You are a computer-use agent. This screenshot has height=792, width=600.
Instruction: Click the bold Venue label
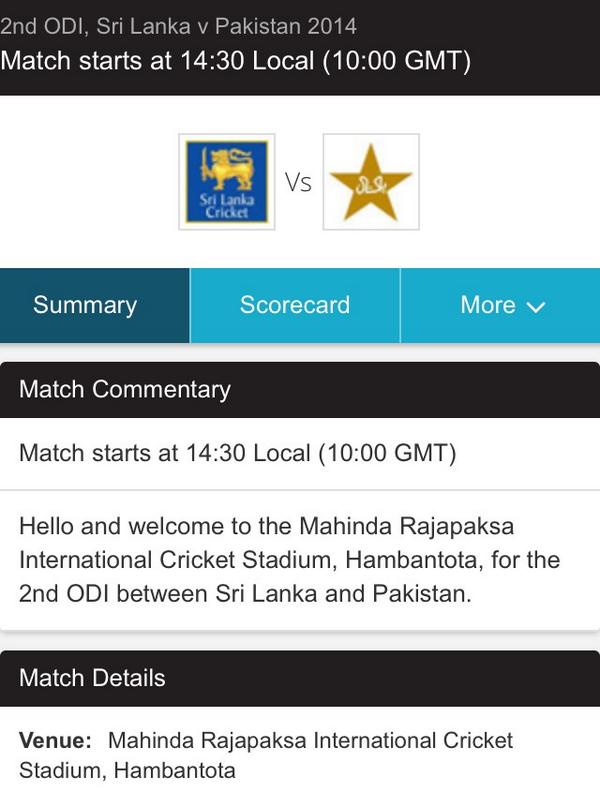(x=56, y=740)
